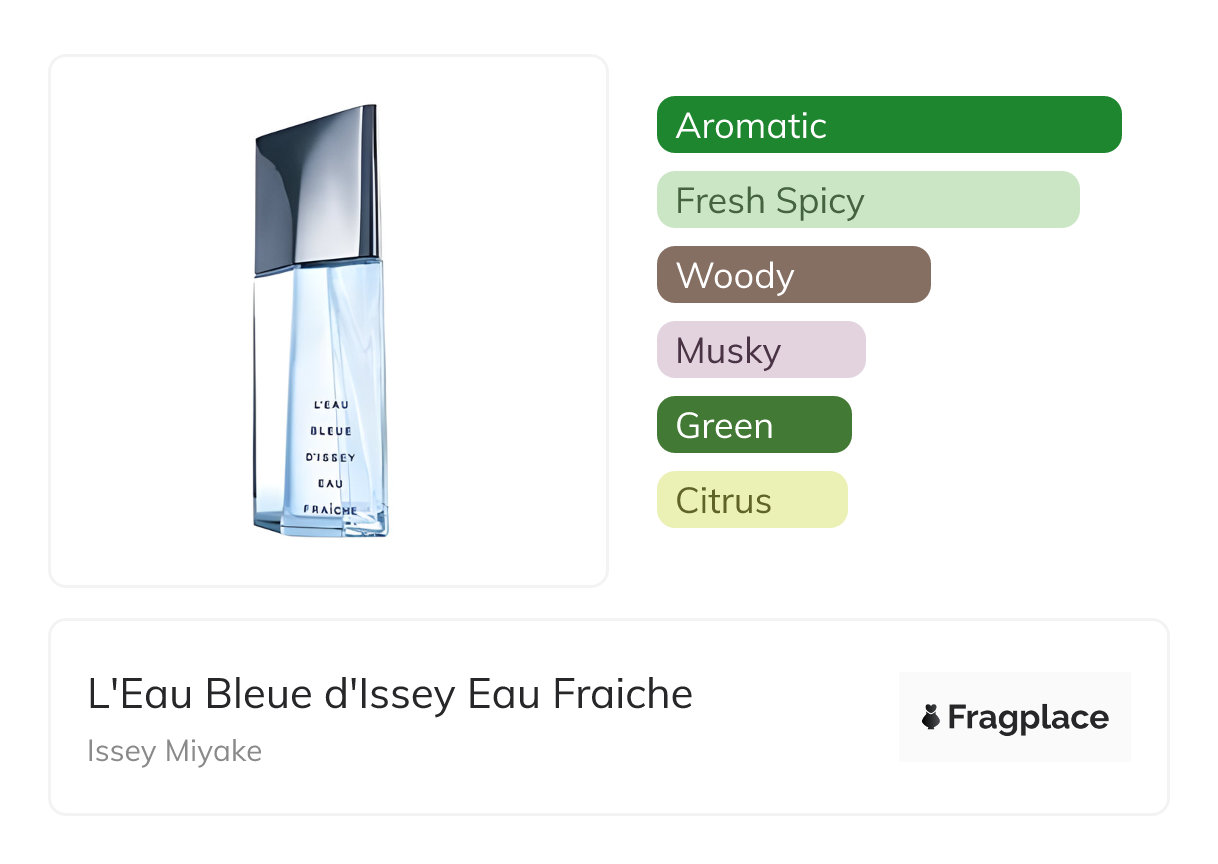Open the L'Eau Bleue d'Issey Eau Fraiche title
Screen dimensions: 1218x864
point(390,694)
